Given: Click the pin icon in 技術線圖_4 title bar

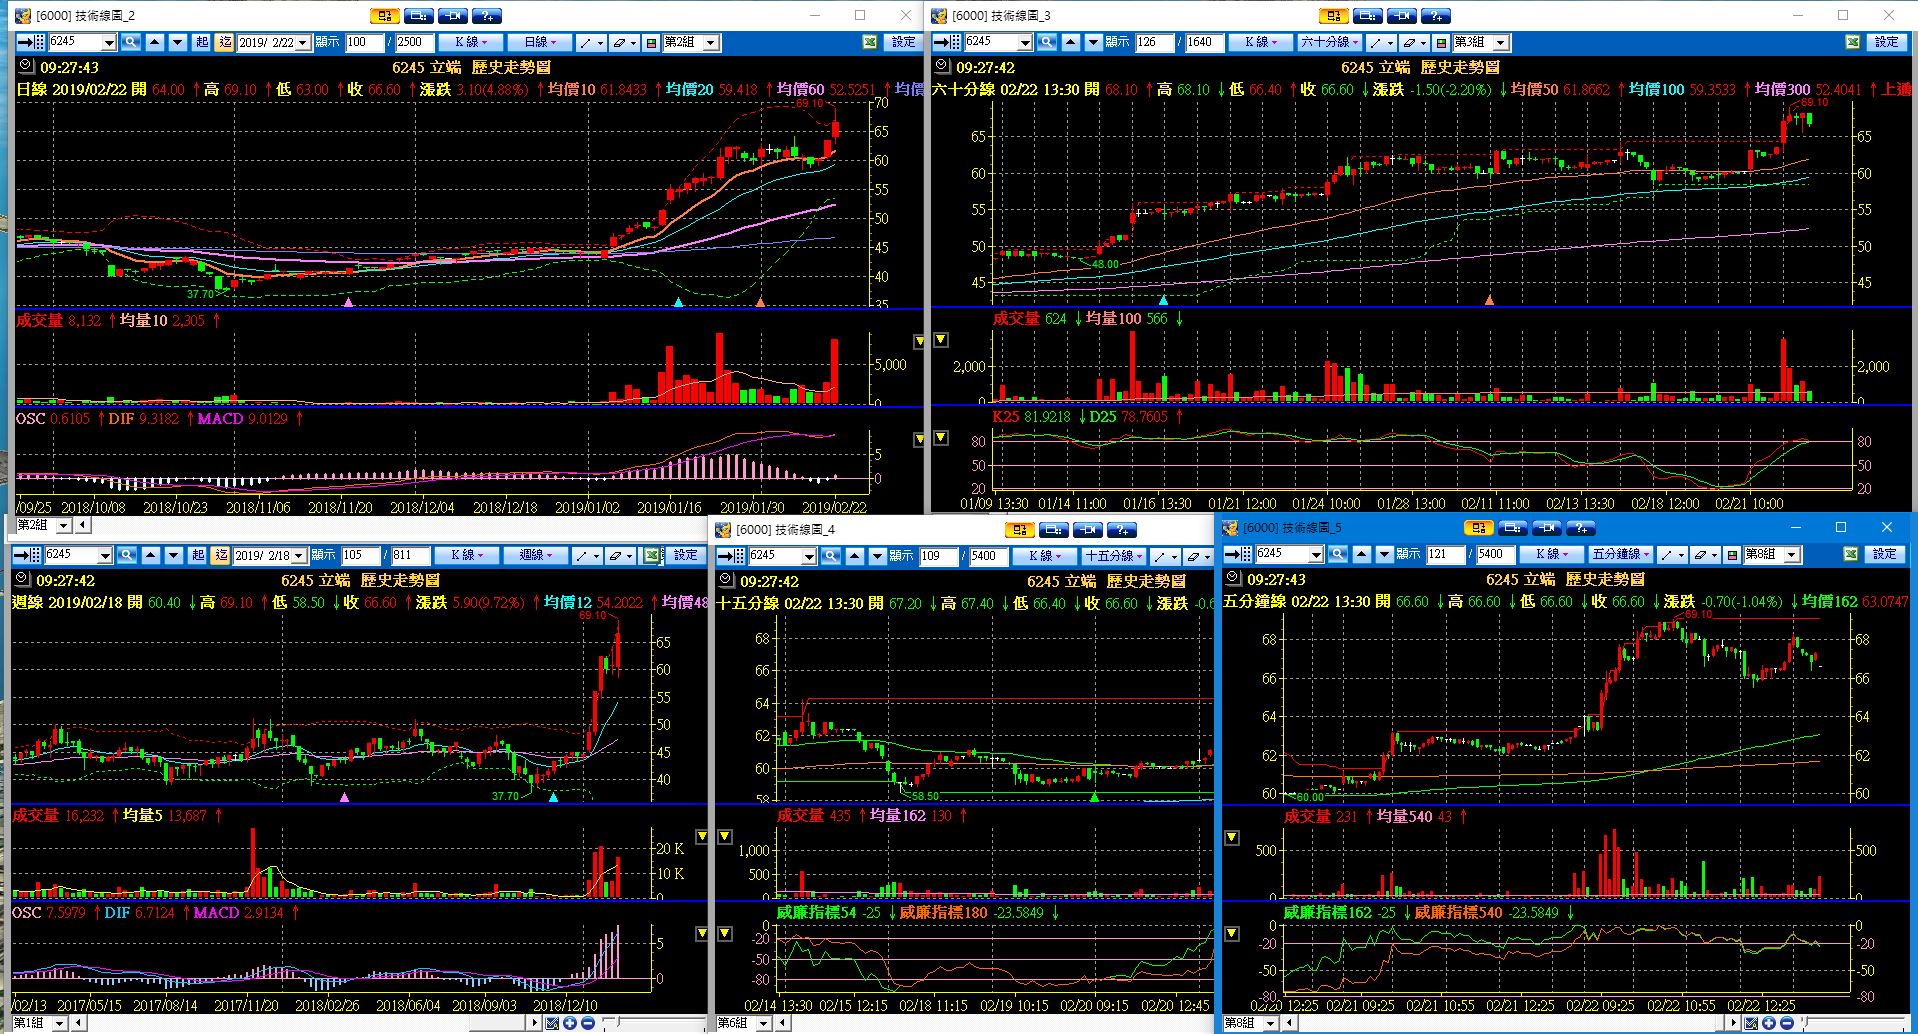Looking at the screenshot, I should click(x=1088, y=529).
